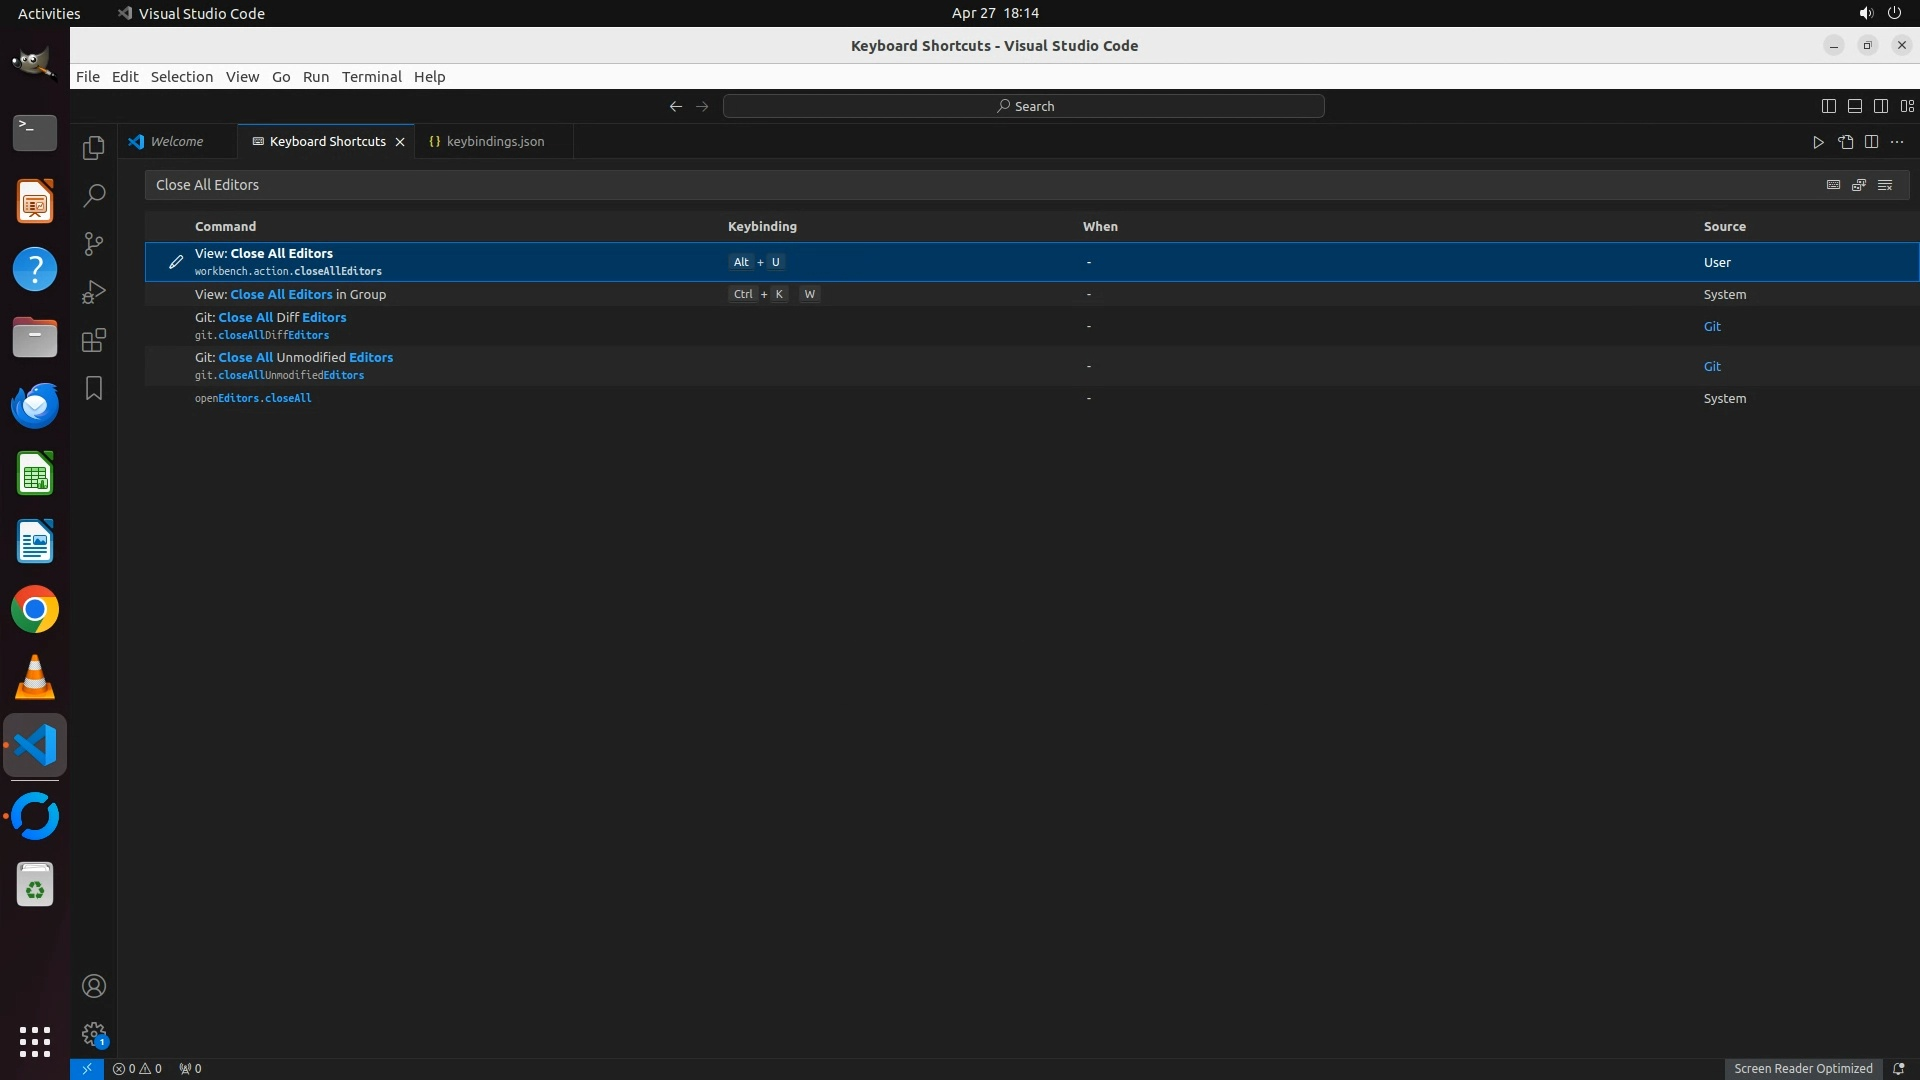Open the Manage gear menu
This screenshot has height=1080, width=1920.
pyautogui.click(x=93, y=1033)
